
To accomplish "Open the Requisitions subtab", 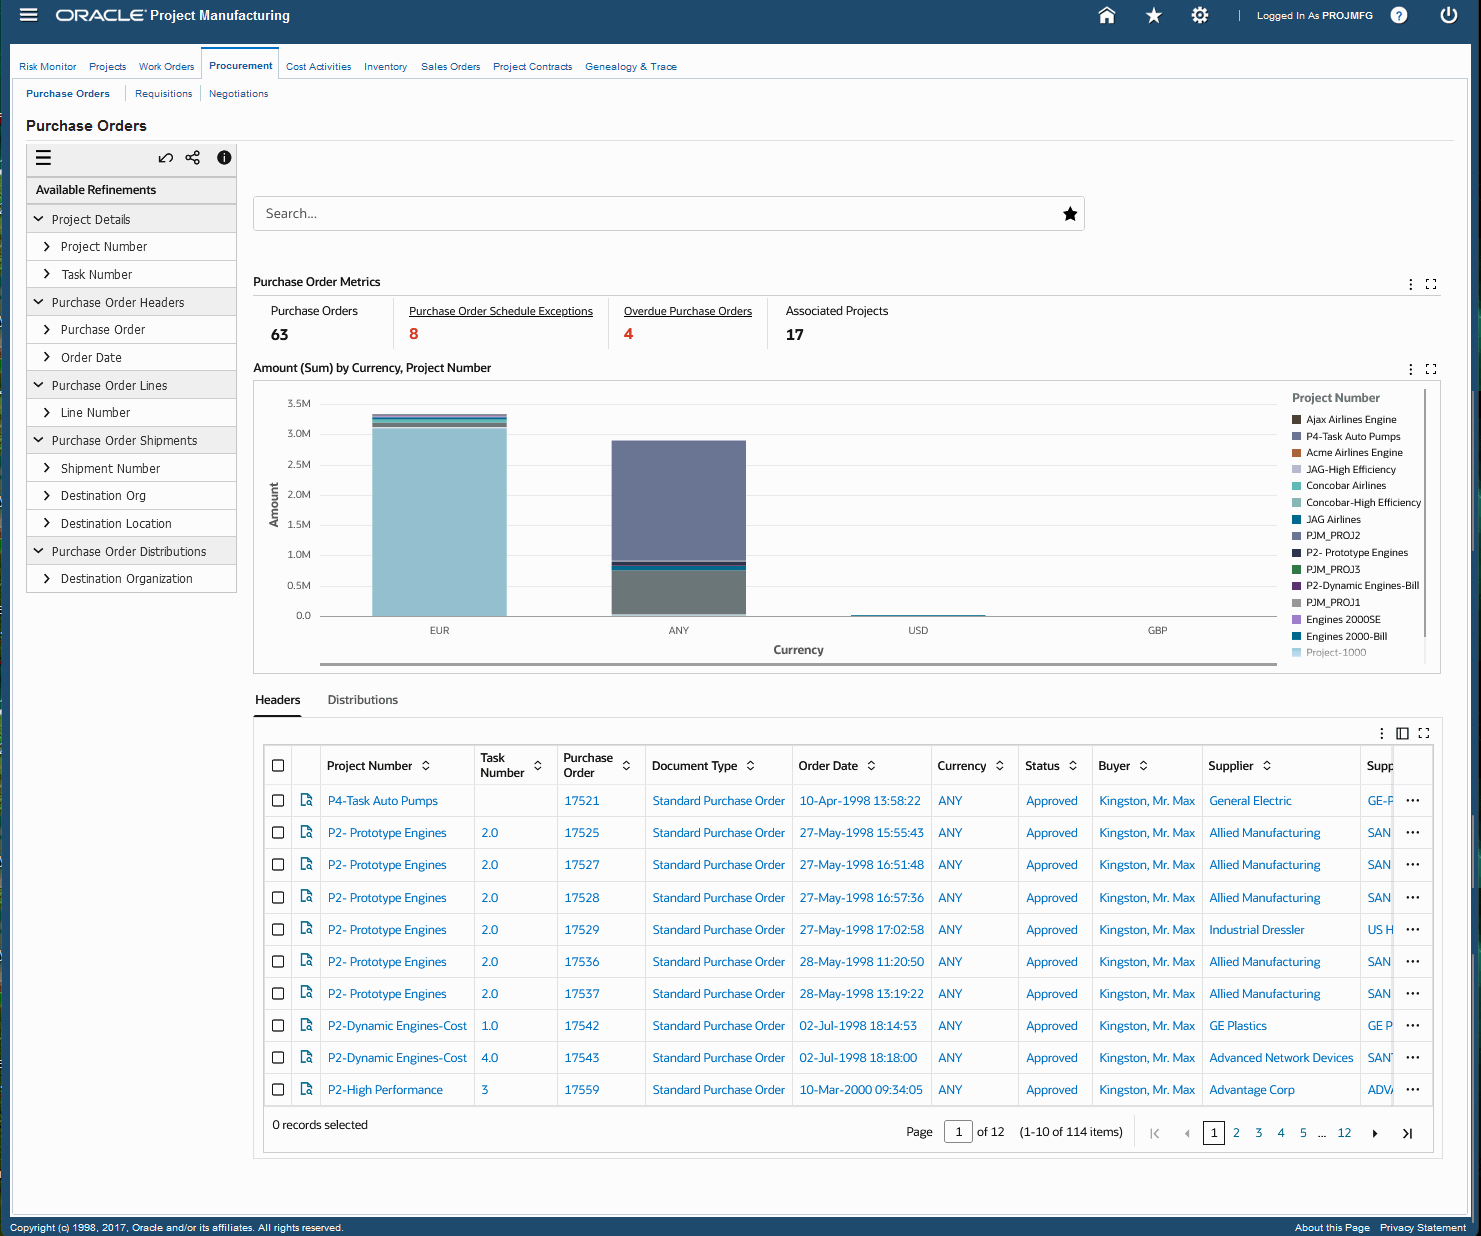I will [163, 94].
